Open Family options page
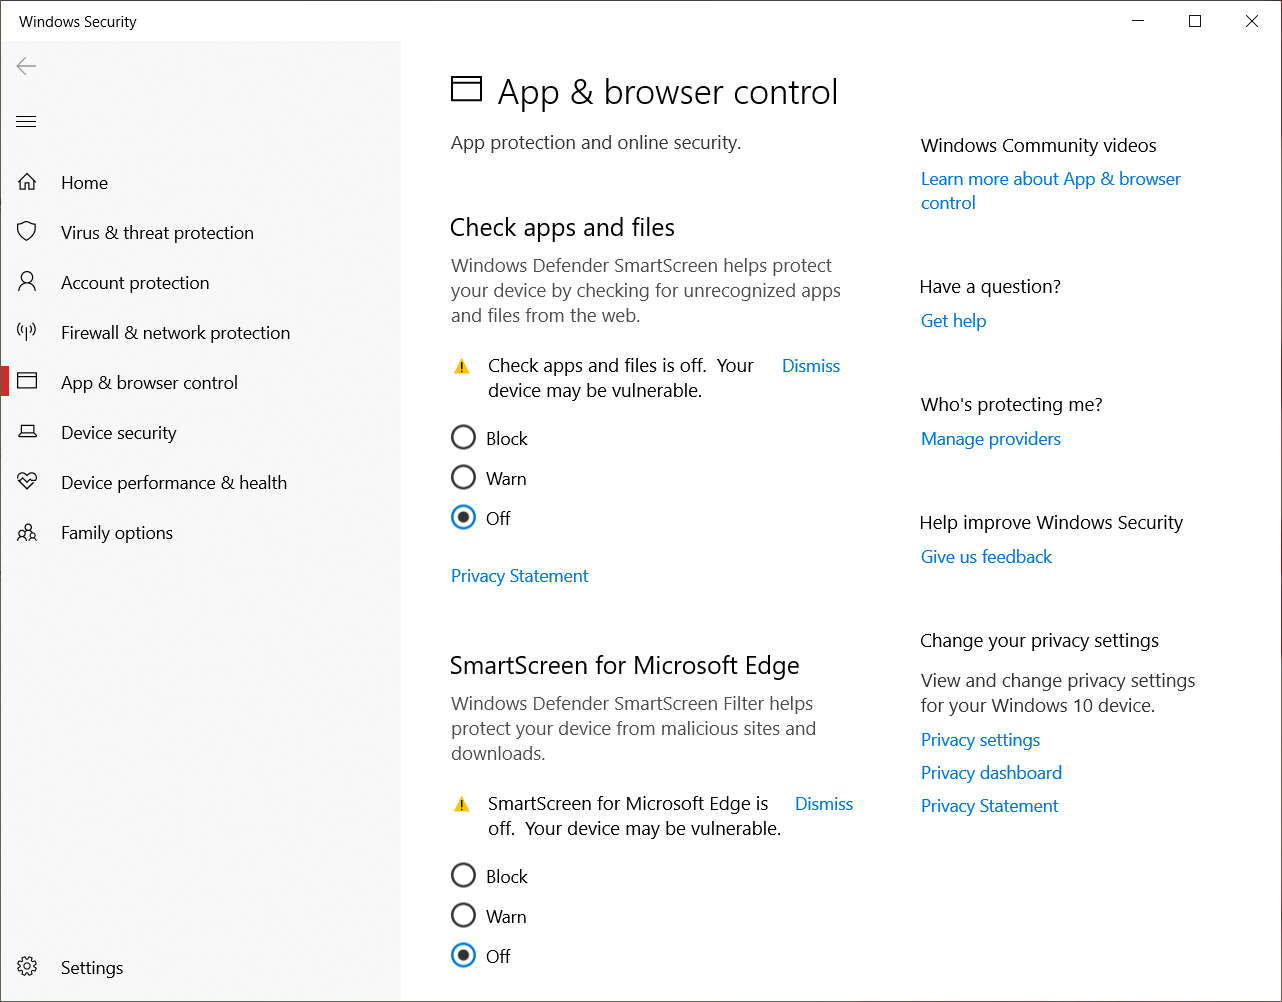This screenshot has width=1282, height=1002. pyautogui.click(x=117, y=533)
